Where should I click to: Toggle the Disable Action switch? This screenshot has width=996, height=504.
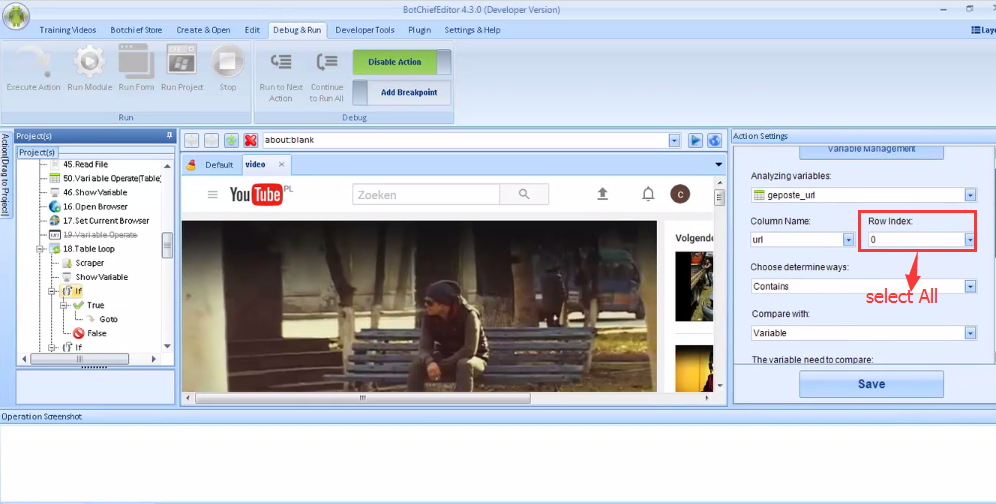pyautogui.click(x=402, y=62)
